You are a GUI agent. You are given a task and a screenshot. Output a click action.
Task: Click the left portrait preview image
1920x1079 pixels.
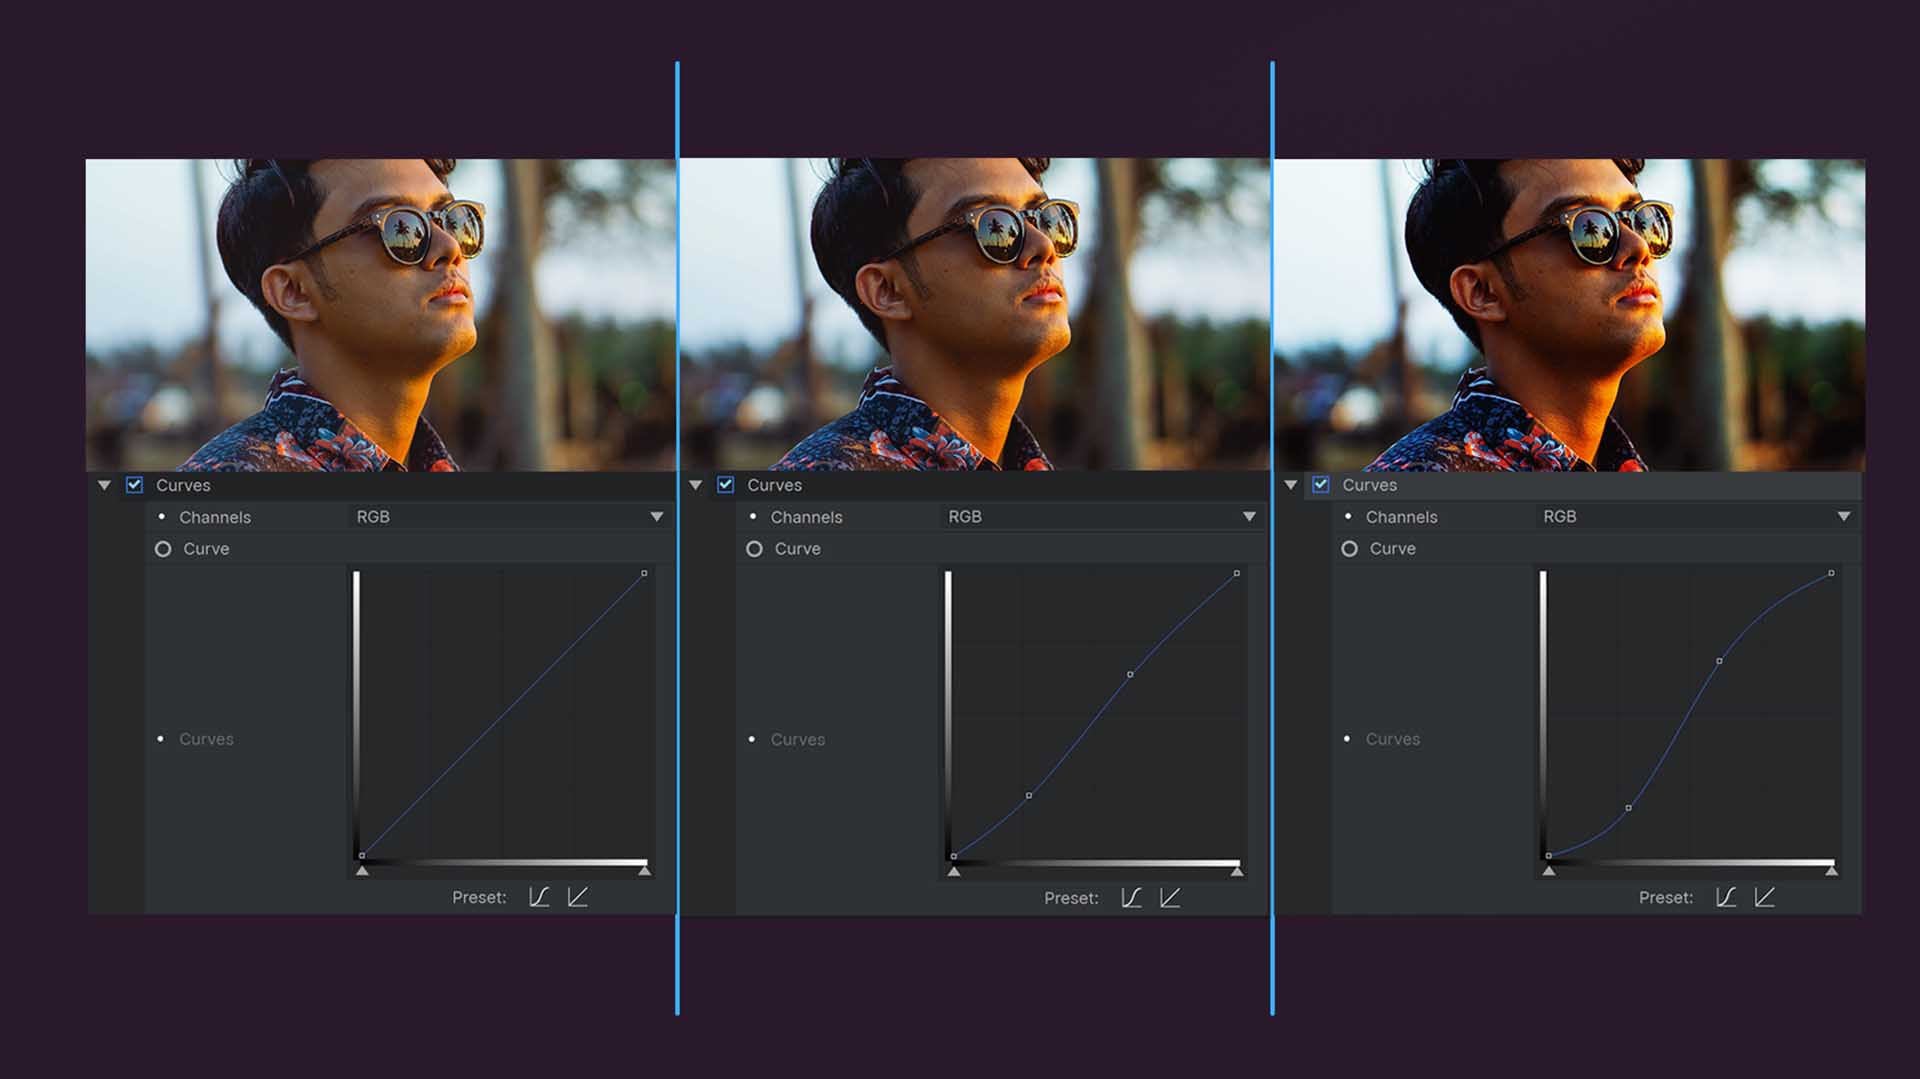pos(381,315)
